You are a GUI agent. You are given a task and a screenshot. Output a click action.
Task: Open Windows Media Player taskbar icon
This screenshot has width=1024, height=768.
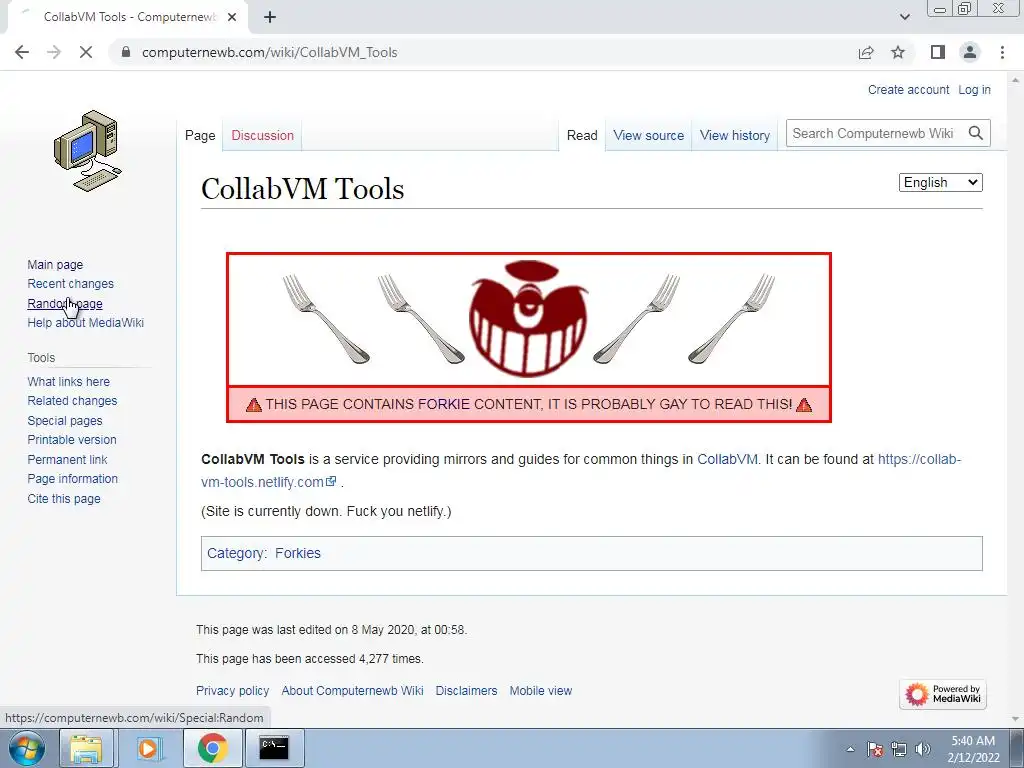148,748
